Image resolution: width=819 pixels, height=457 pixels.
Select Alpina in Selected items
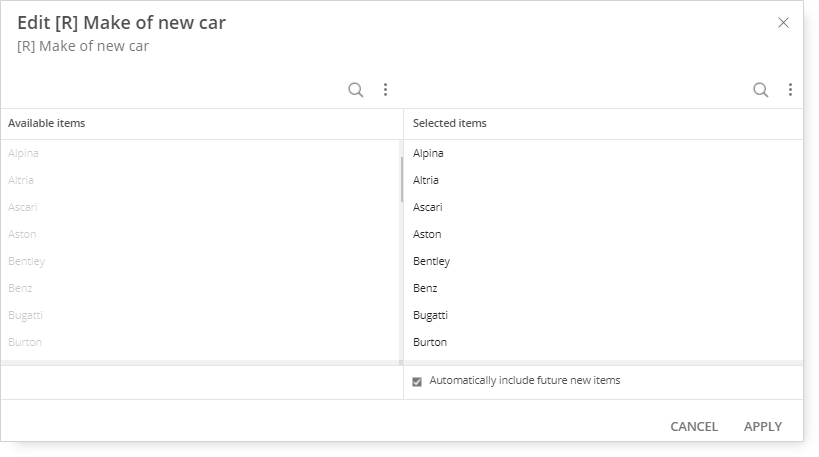click(603, 153)
